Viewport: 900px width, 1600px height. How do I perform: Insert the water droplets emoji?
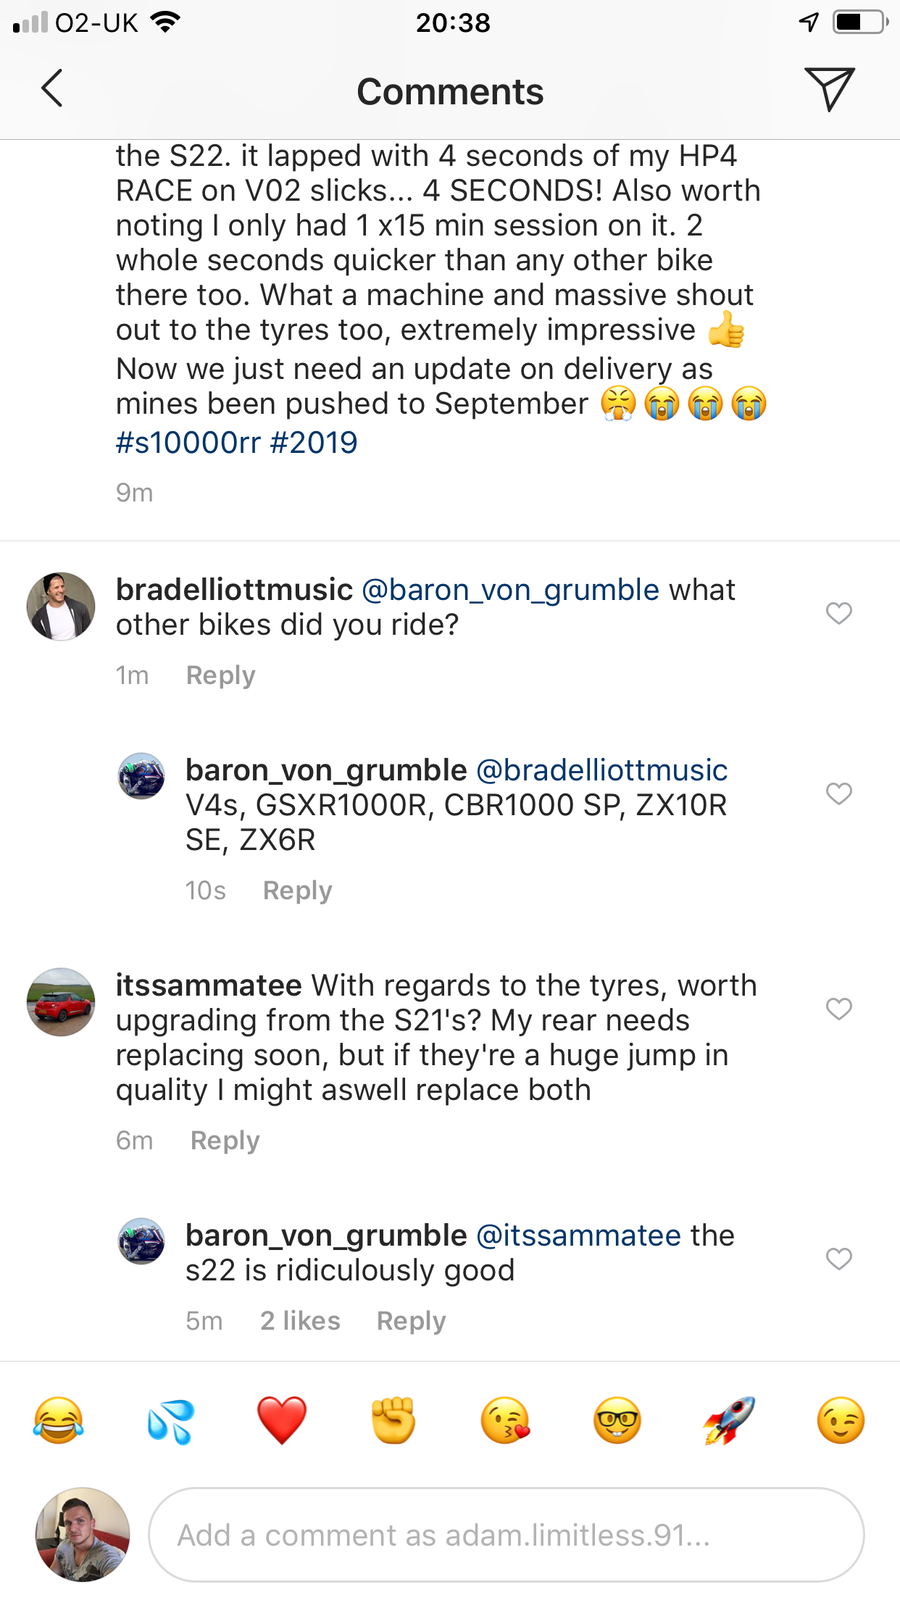pyautogui.click(x=170, y=1420)
